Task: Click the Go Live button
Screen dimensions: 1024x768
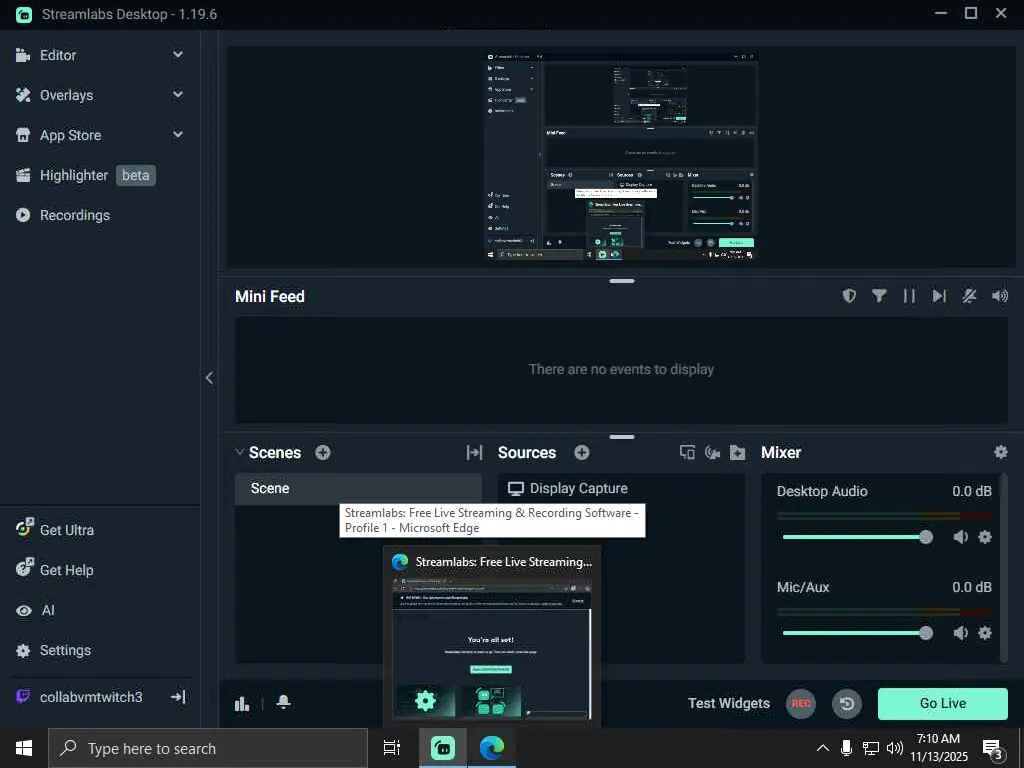Action: pos(942,703)
